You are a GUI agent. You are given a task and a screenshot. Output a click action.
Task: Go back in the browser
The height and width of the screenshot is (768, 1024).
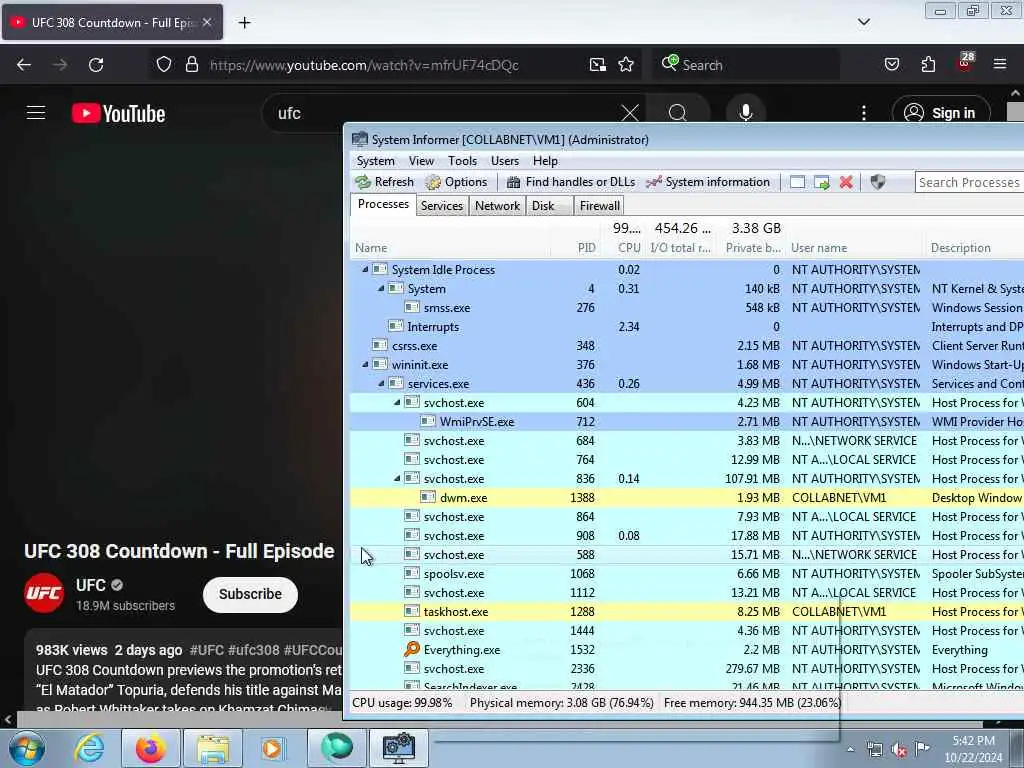[24, 65]
